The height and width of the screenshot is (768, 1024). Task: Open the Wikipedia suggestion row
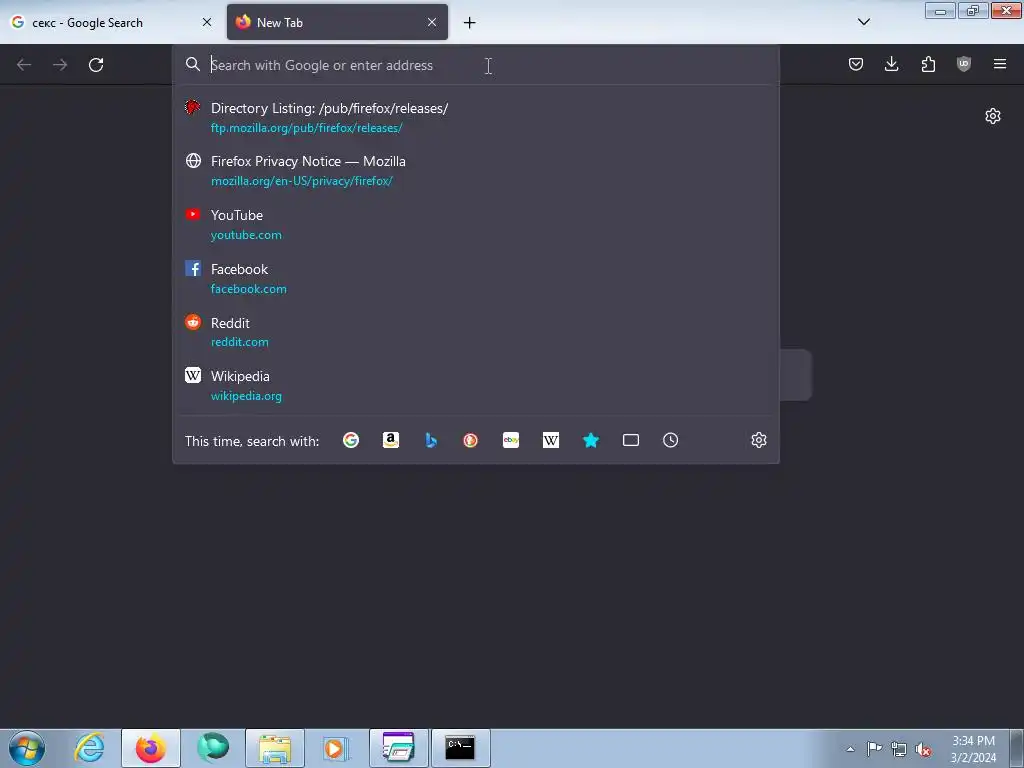(x=475, y=385)
